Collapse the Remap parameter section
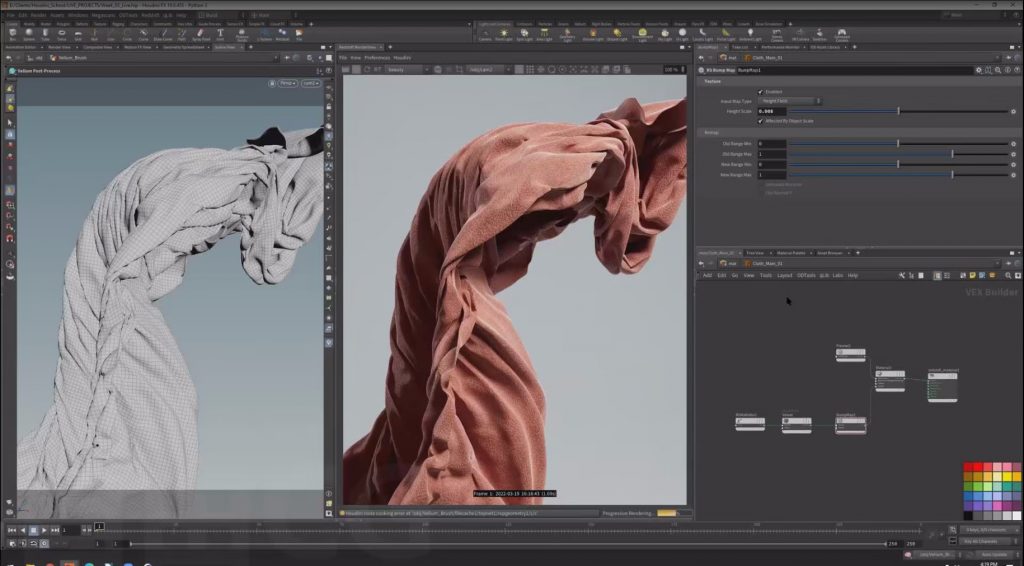The width and height of the screenshot is (1024, 566). (711, 133)
